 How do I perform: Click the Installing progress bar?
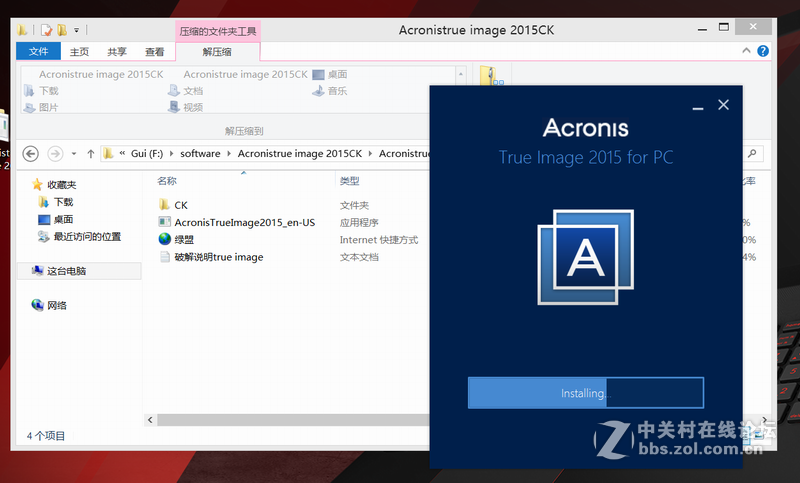pyautogui.click(x=585, y=393)
